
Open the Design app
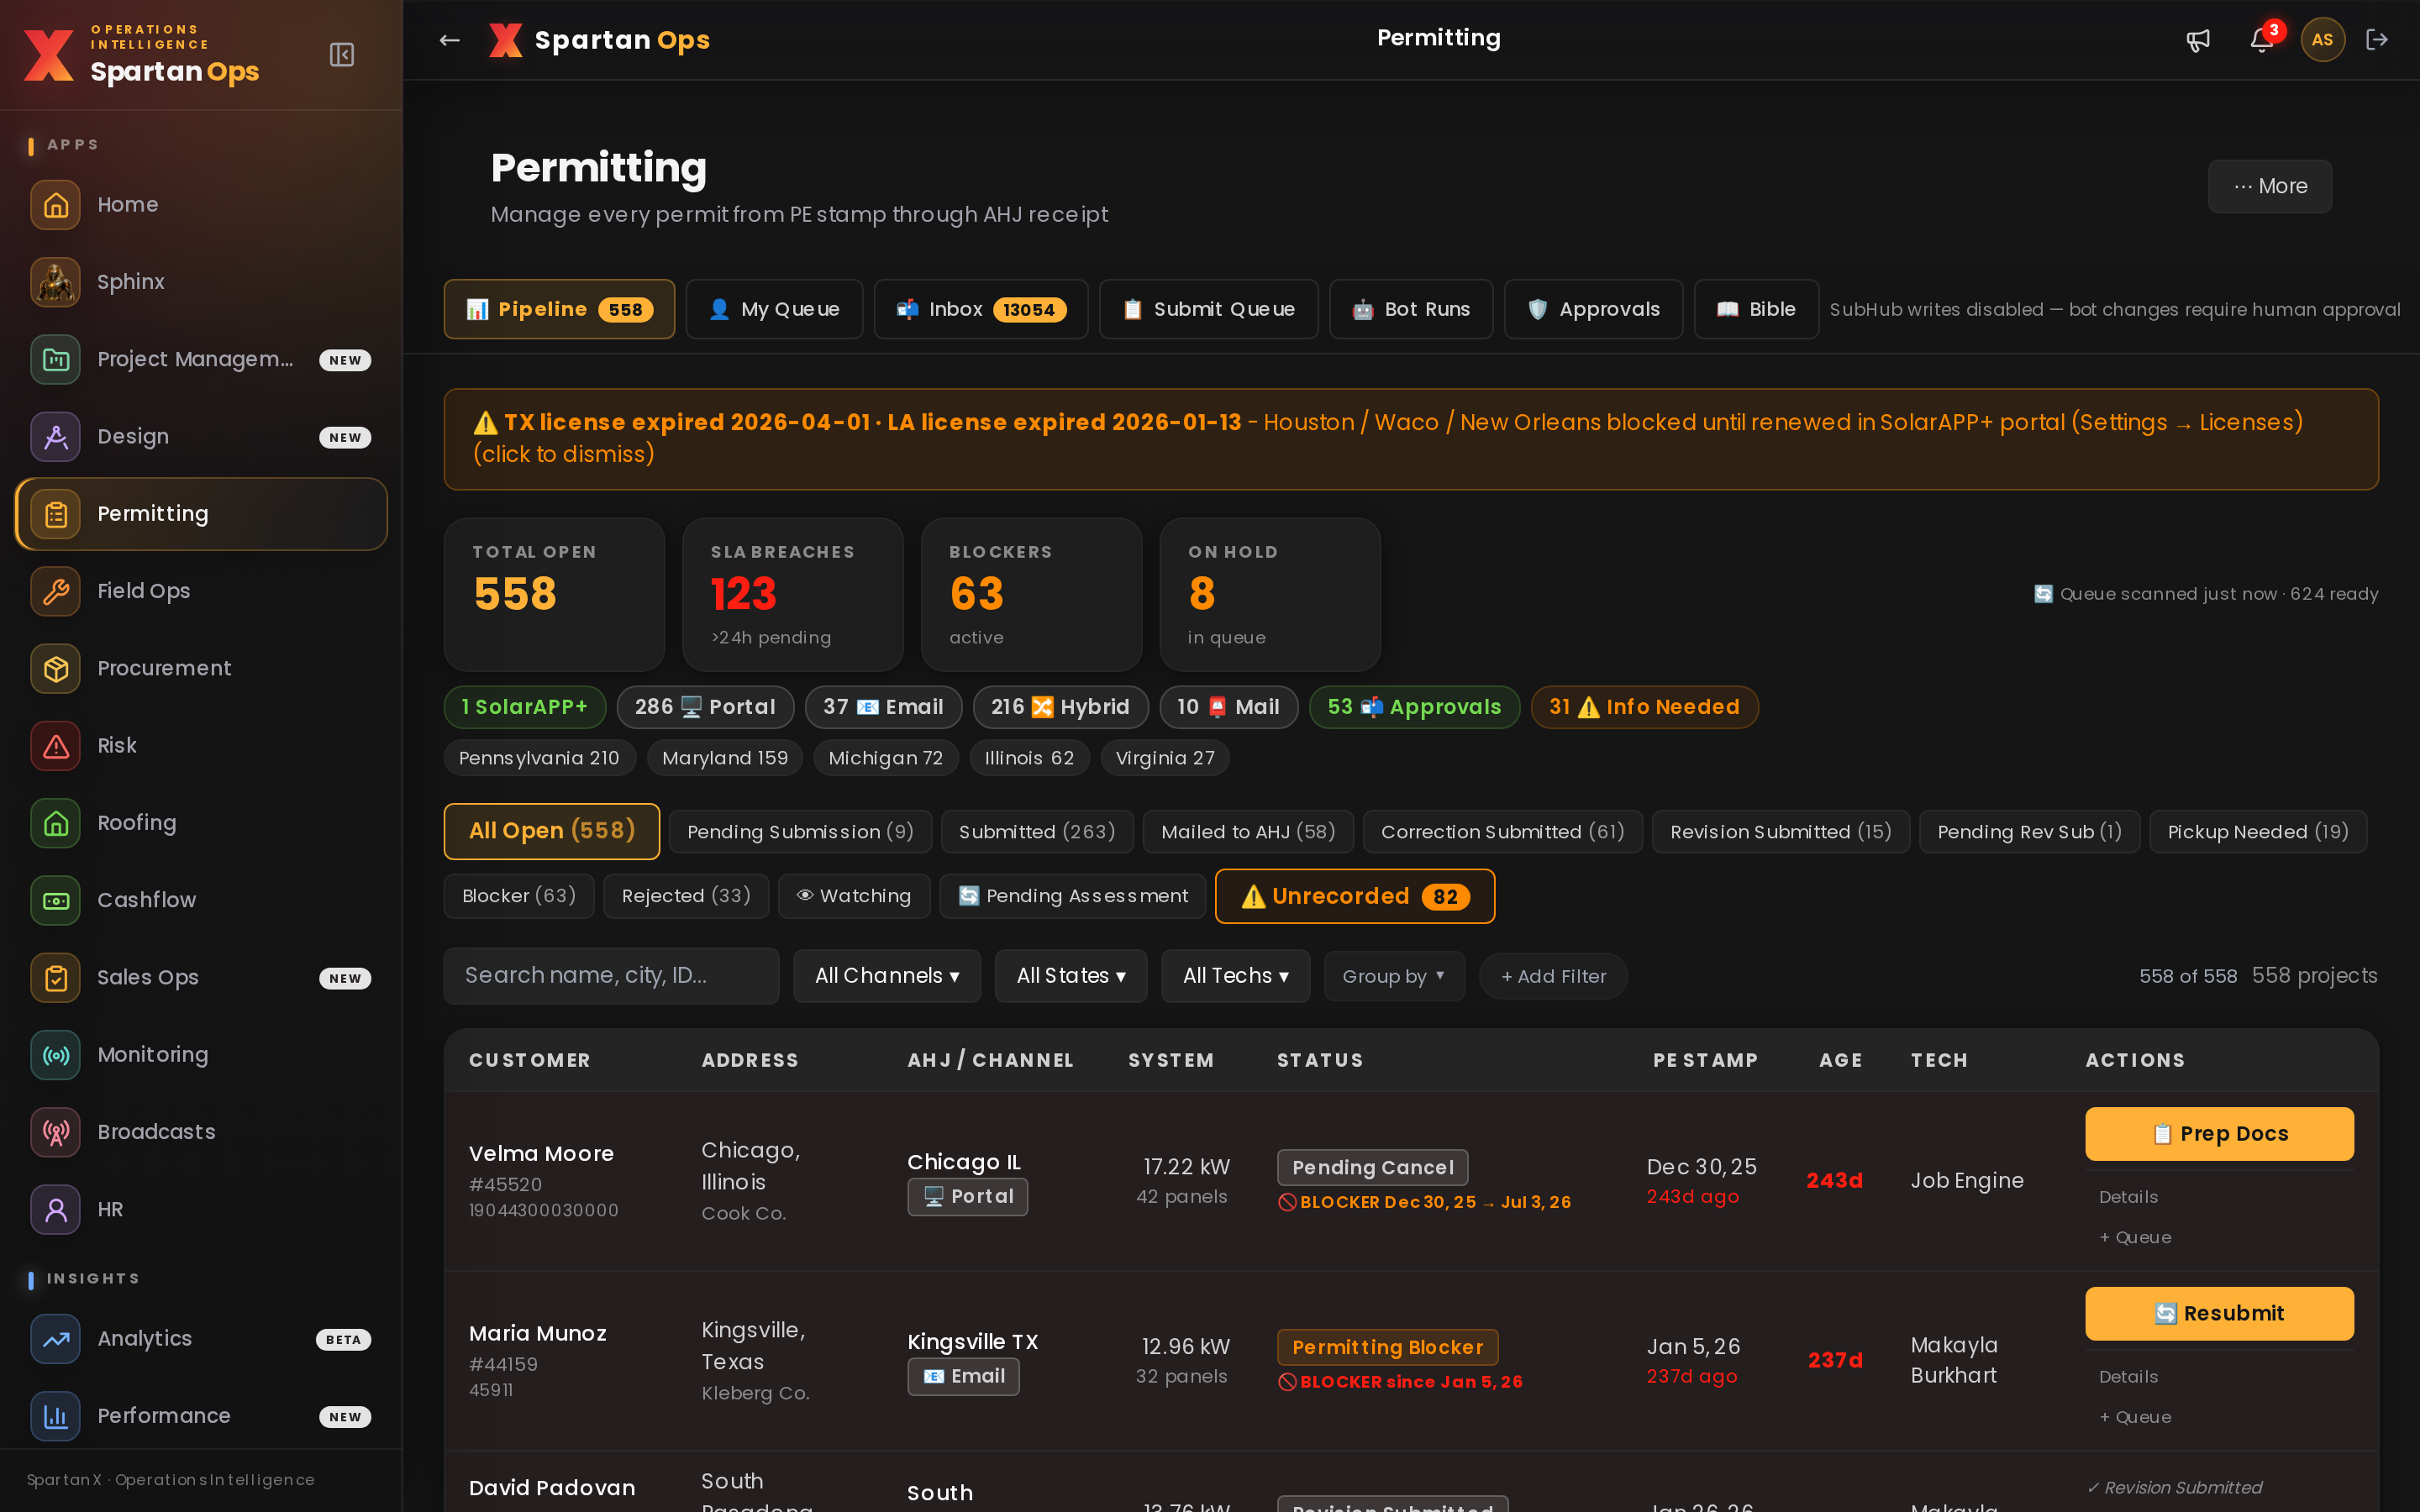[201, 437]
